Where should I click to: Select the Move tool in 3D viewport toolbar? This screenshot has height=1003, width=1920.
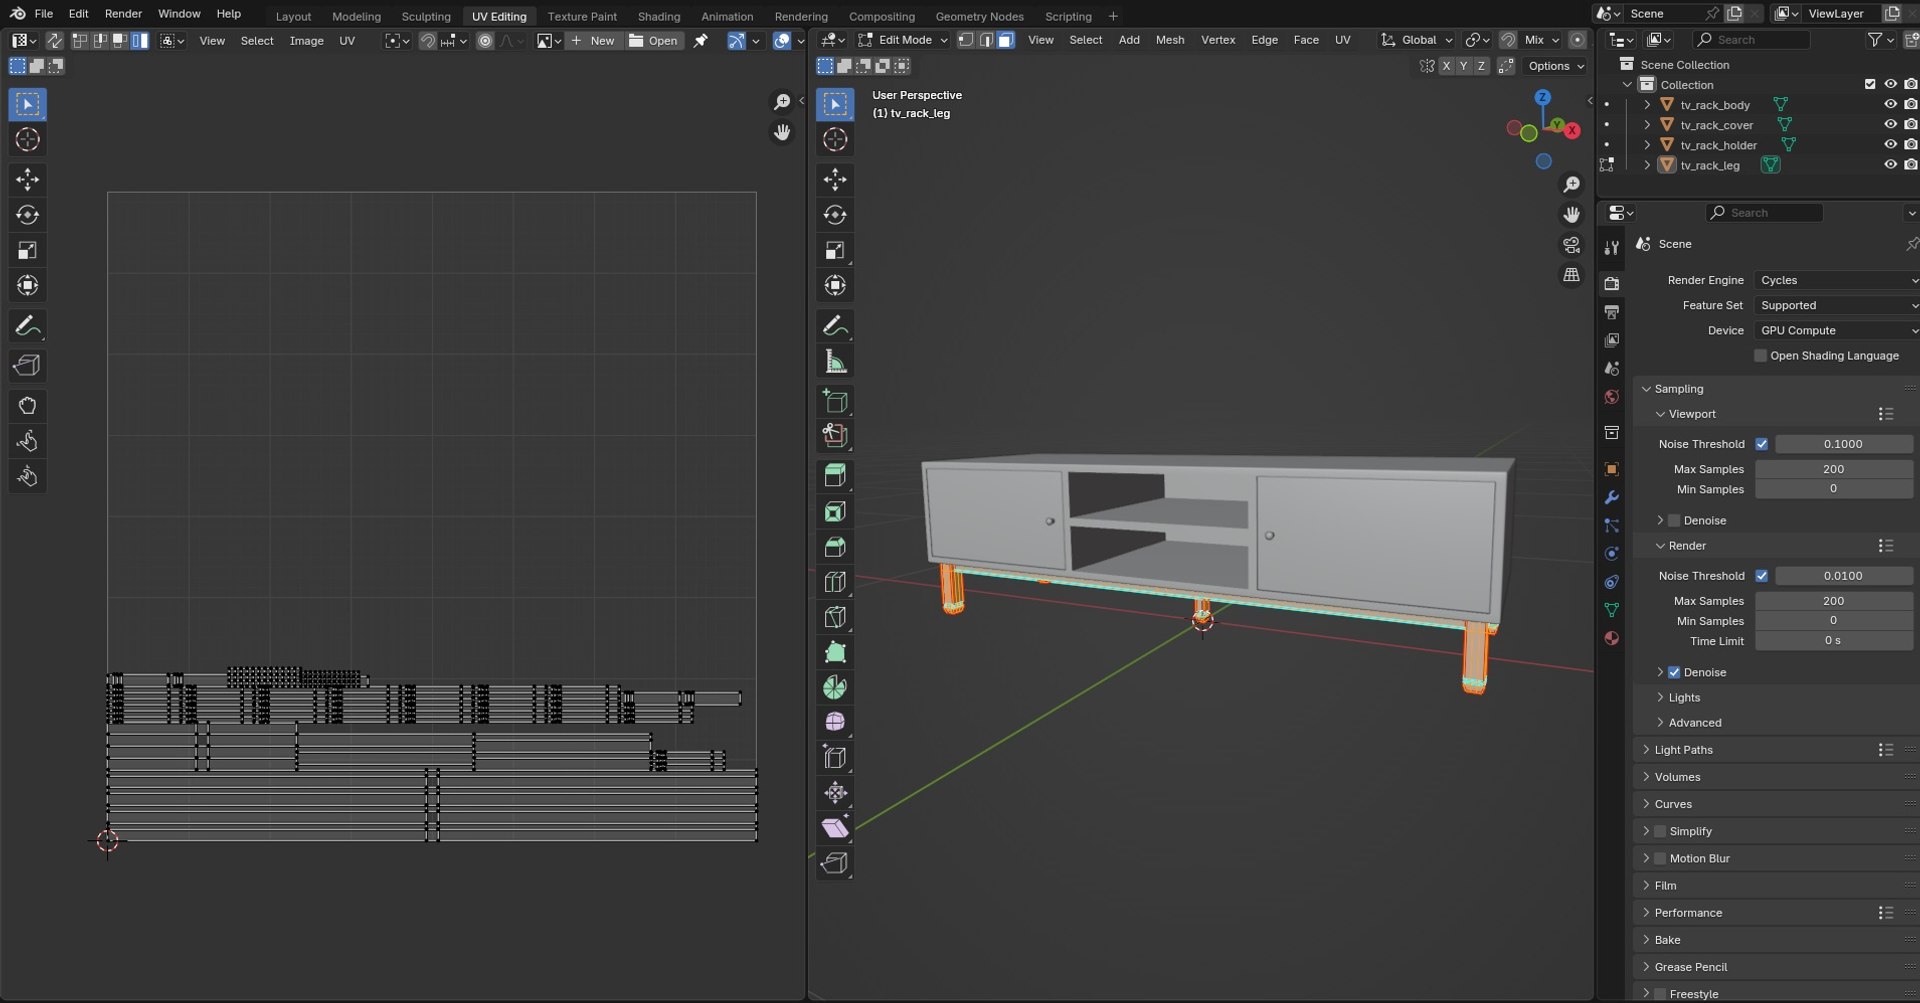[x=835, y=179]
